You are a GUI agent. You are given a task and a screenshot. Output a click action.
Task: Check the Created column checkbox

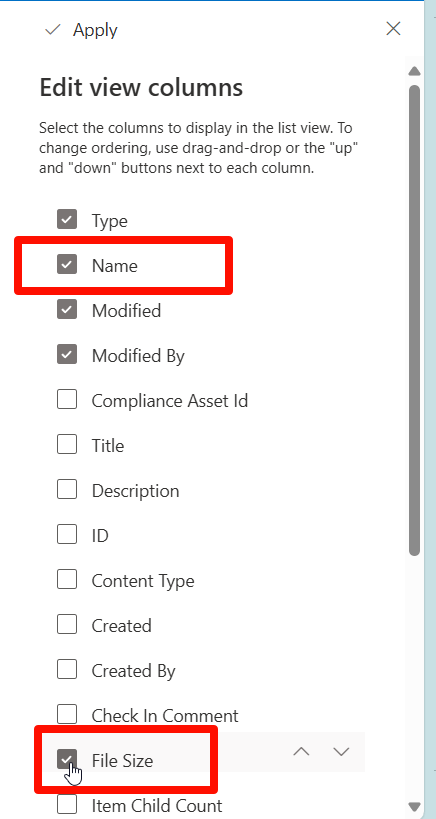tap(67, 625)
